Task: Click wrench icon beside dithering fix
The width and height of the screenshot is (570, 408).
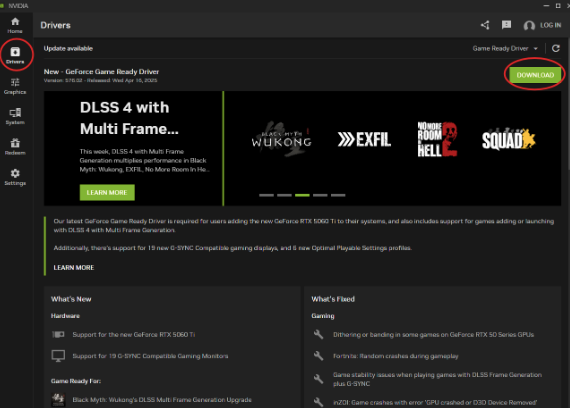Action: tap(318, 334)
